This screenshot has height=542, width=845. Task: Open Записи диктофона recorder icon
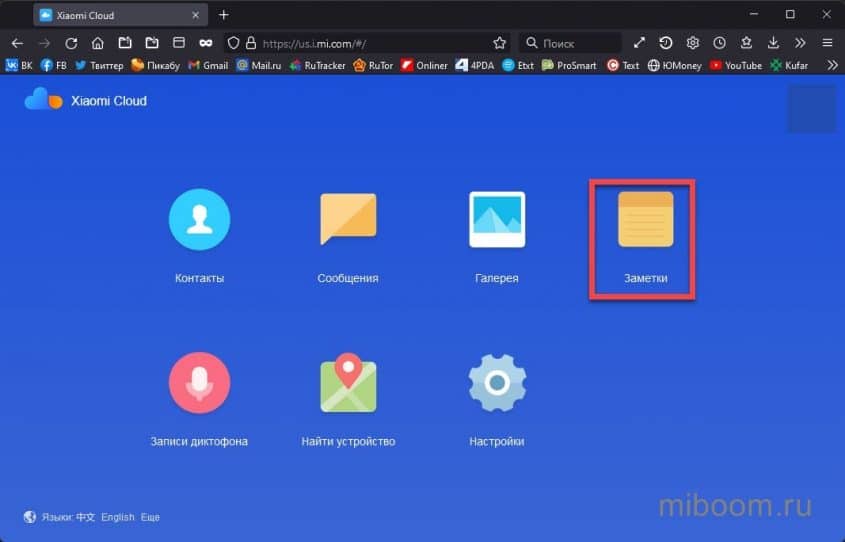pyautogui.click(x=199, y=383)
